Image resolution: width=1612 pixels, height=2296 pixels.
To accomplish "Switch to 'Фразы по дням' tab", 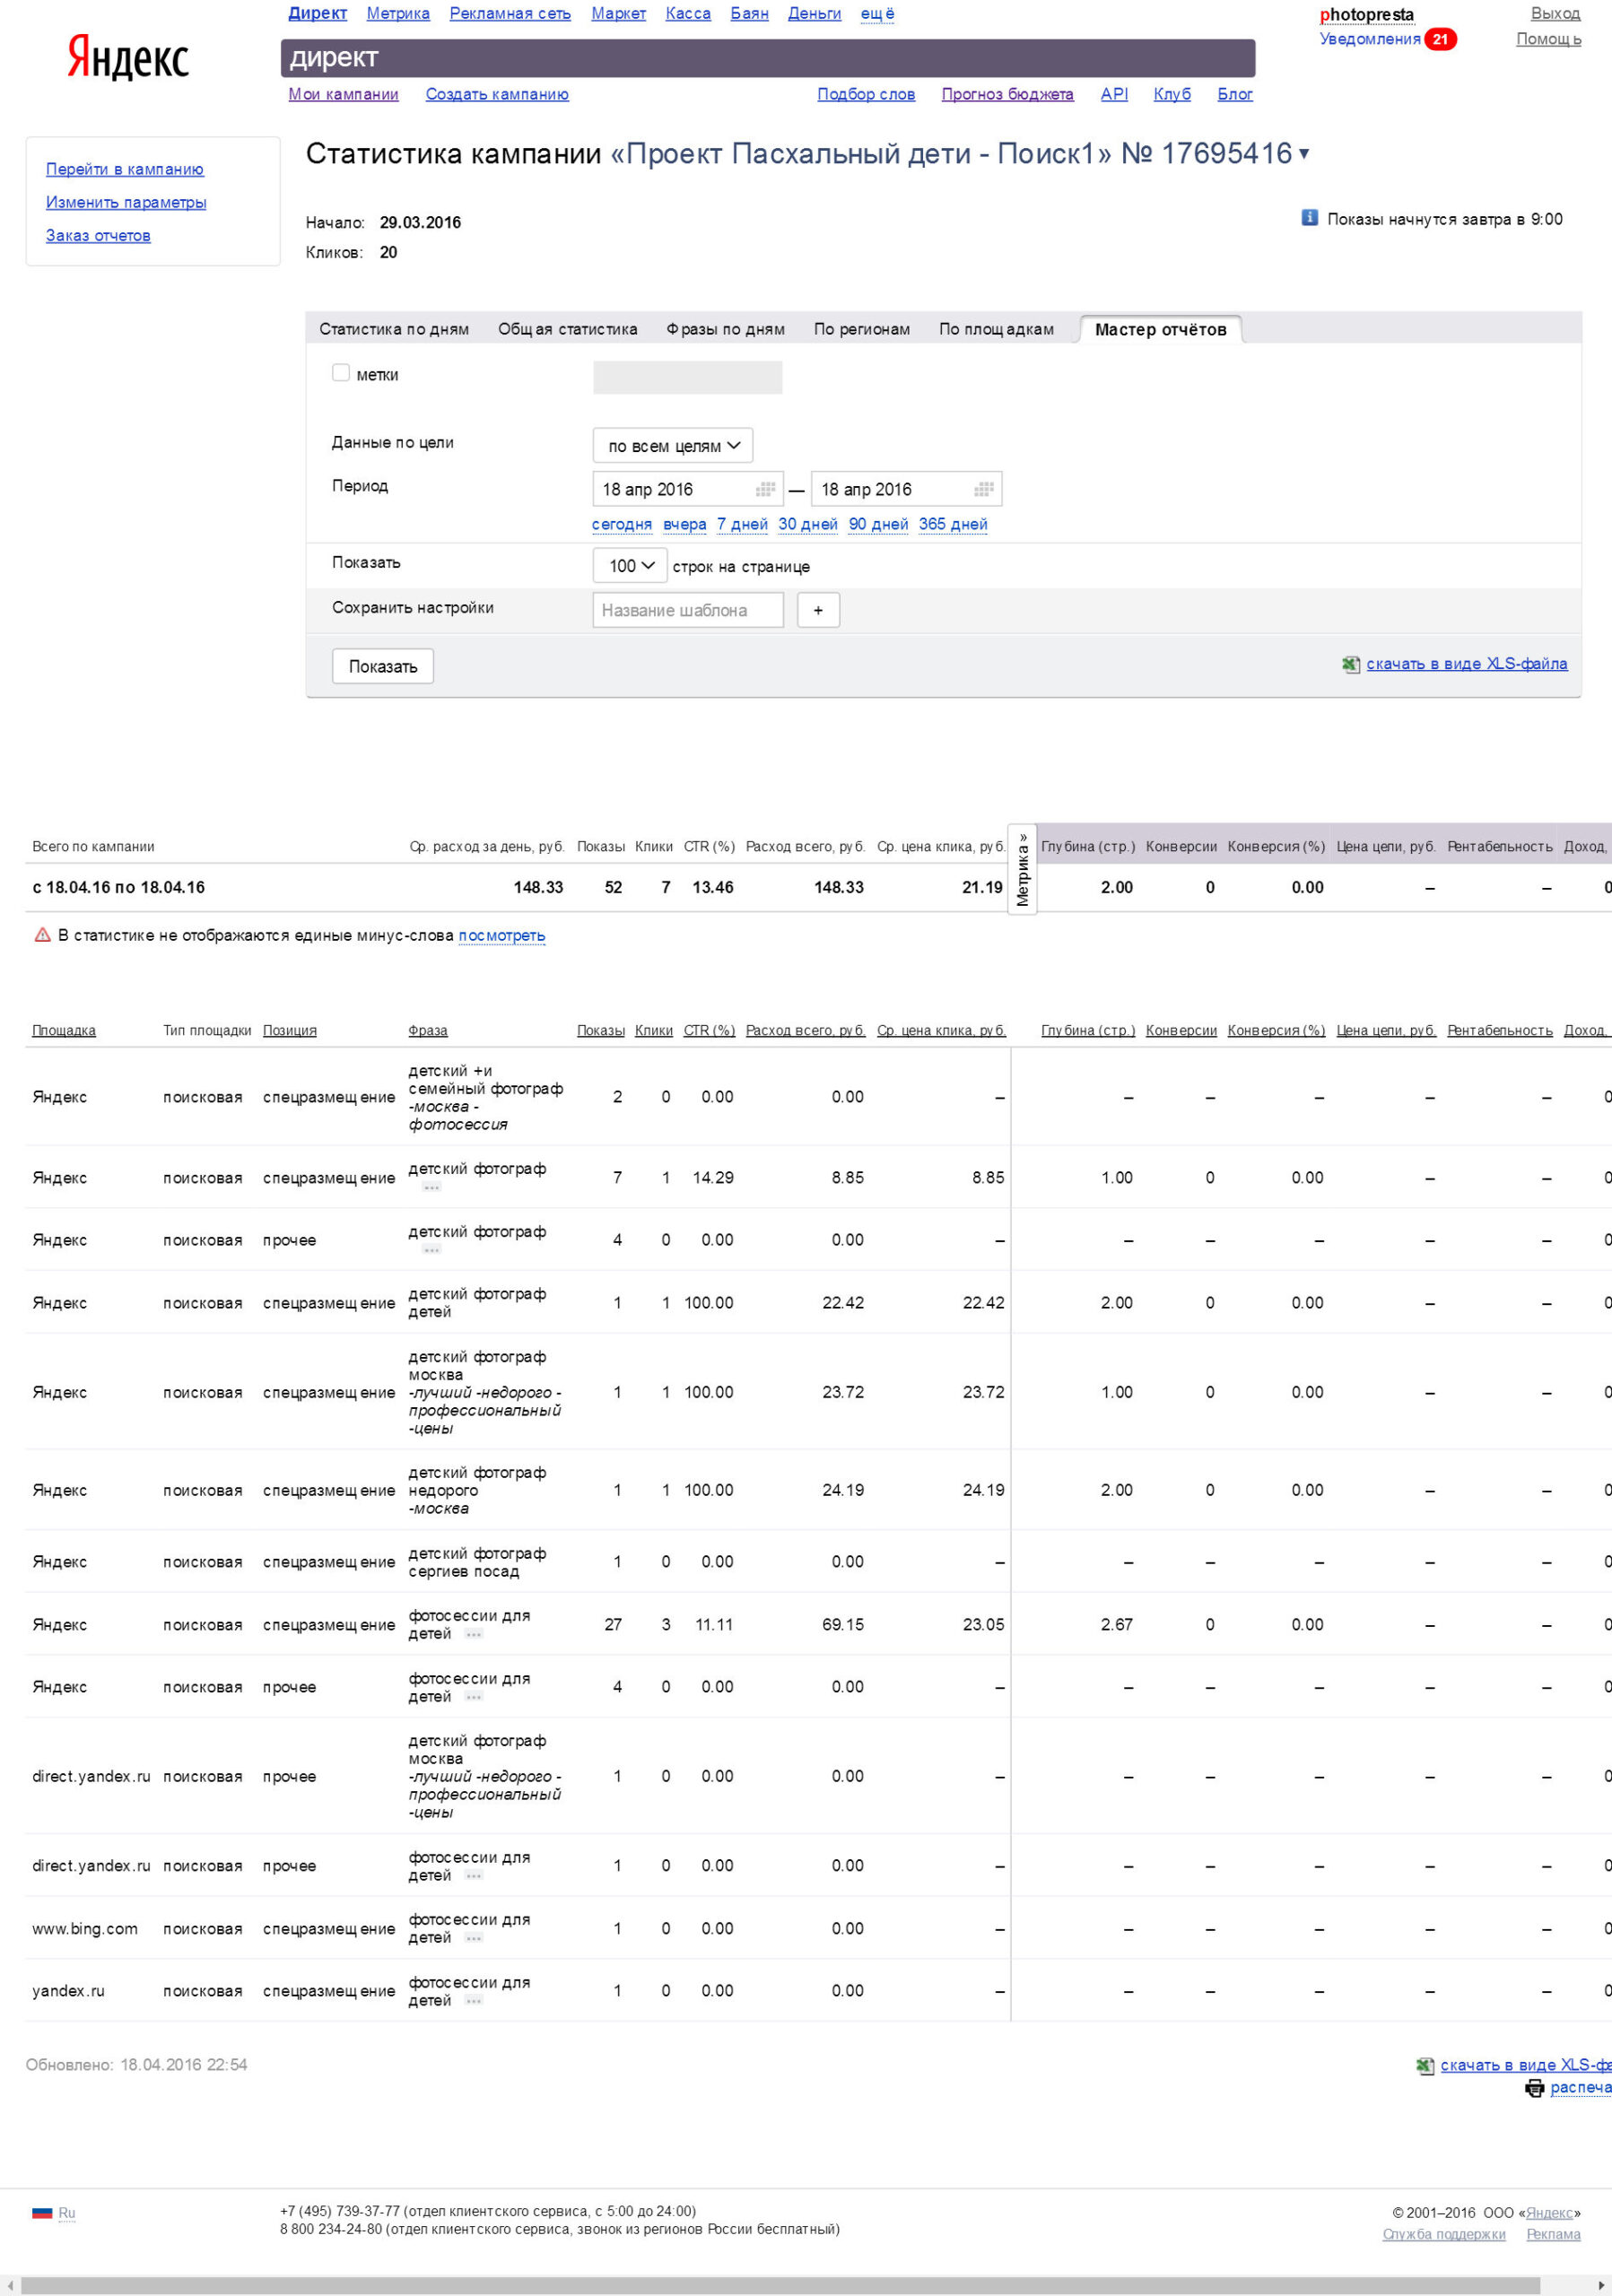I will pyautogui.click(x=725, y=329).
